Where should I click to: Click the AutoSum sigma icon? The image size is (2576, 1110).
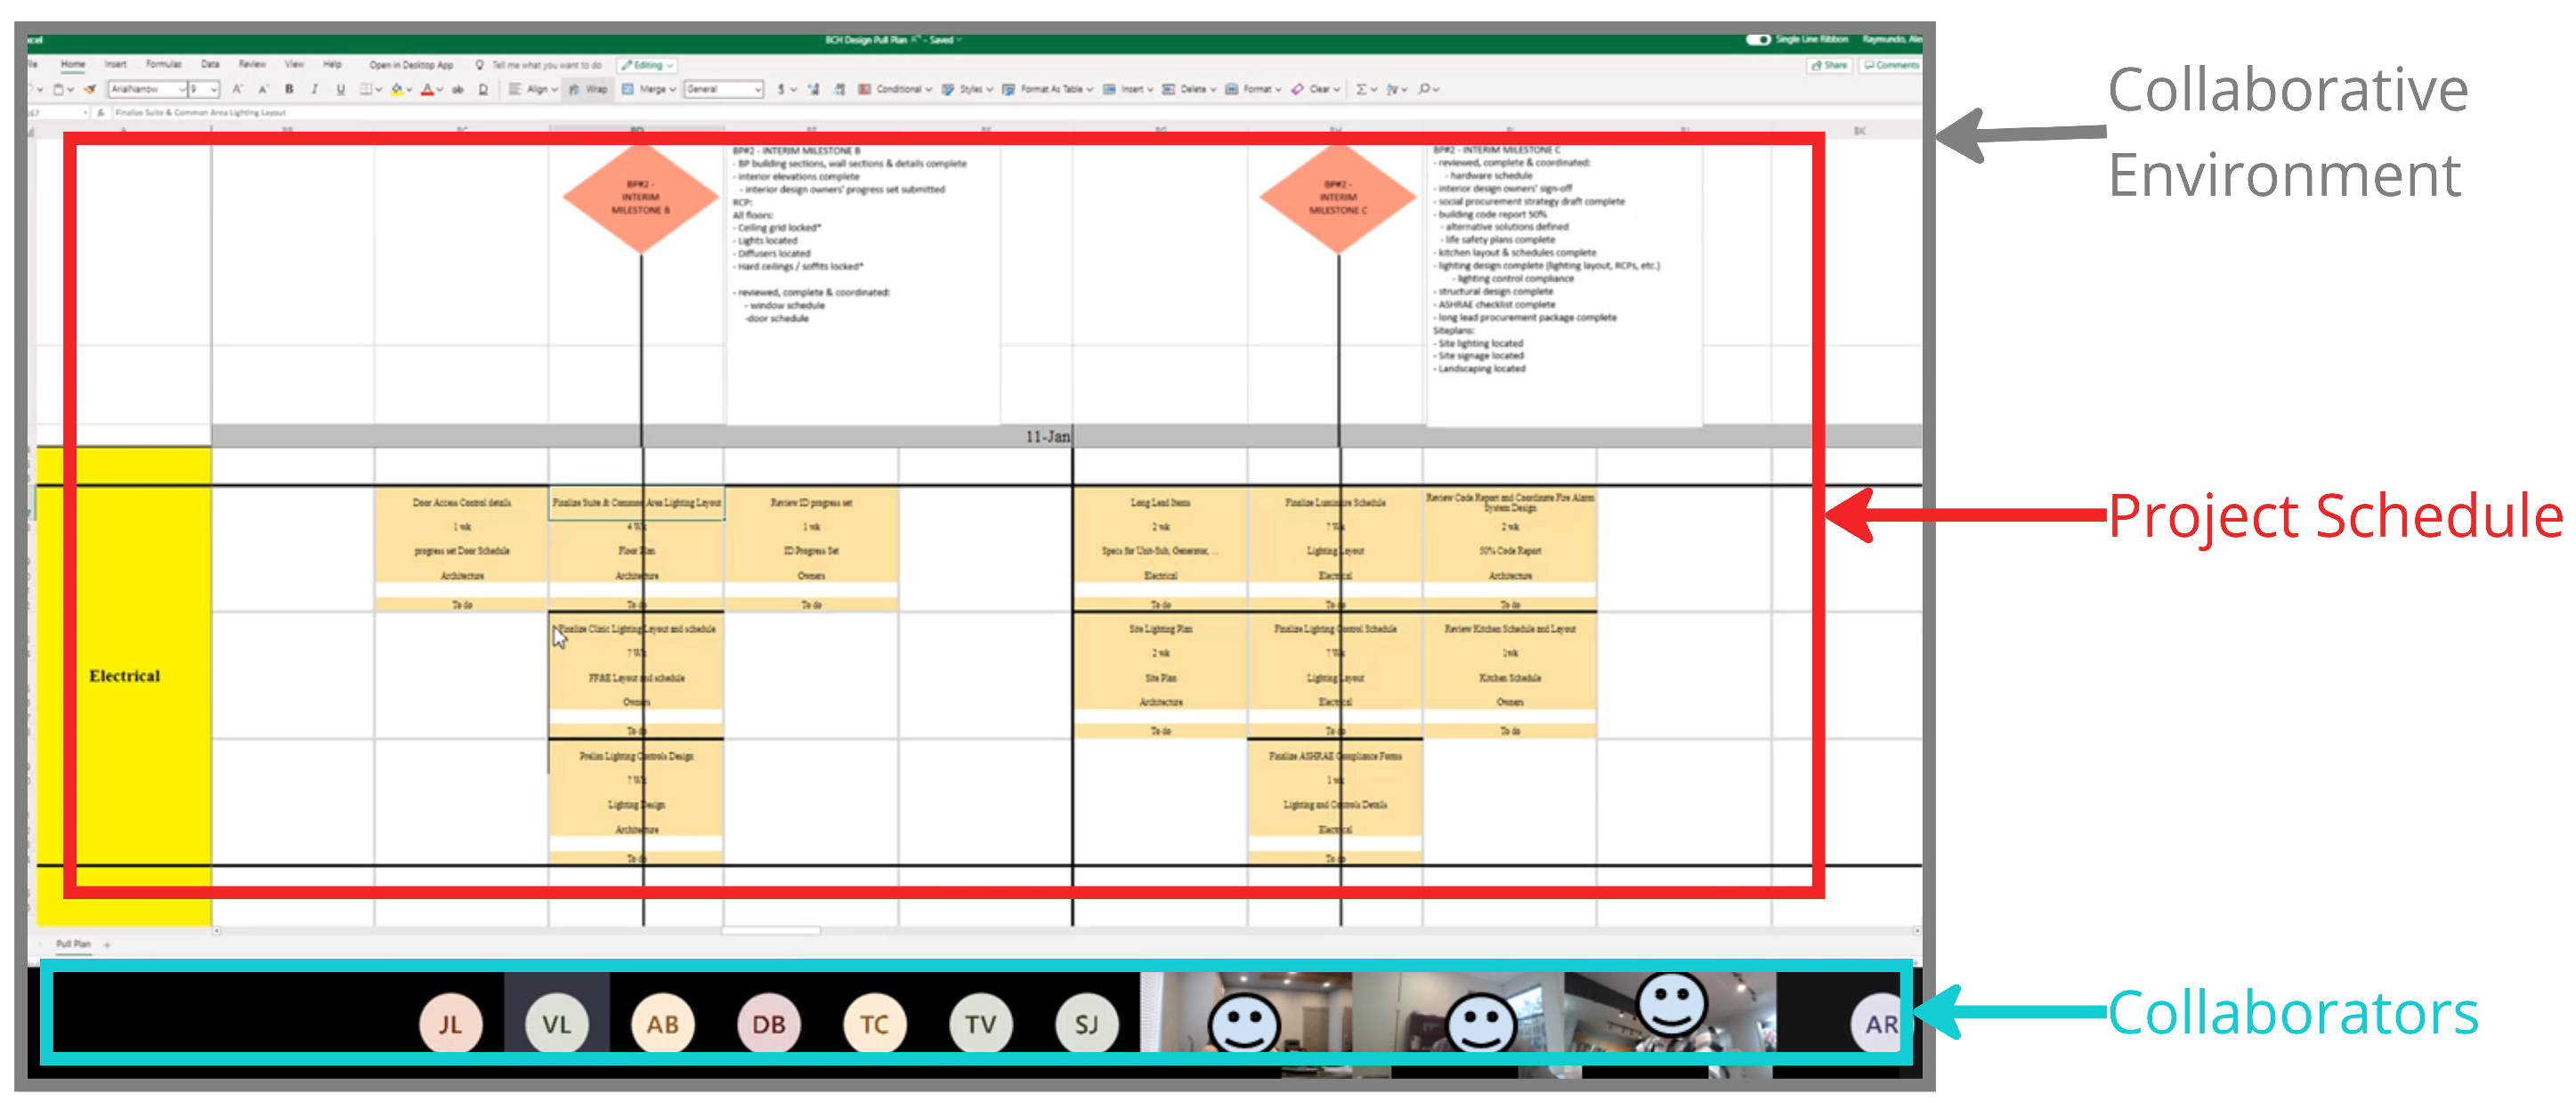click(x=1361, y=89)
